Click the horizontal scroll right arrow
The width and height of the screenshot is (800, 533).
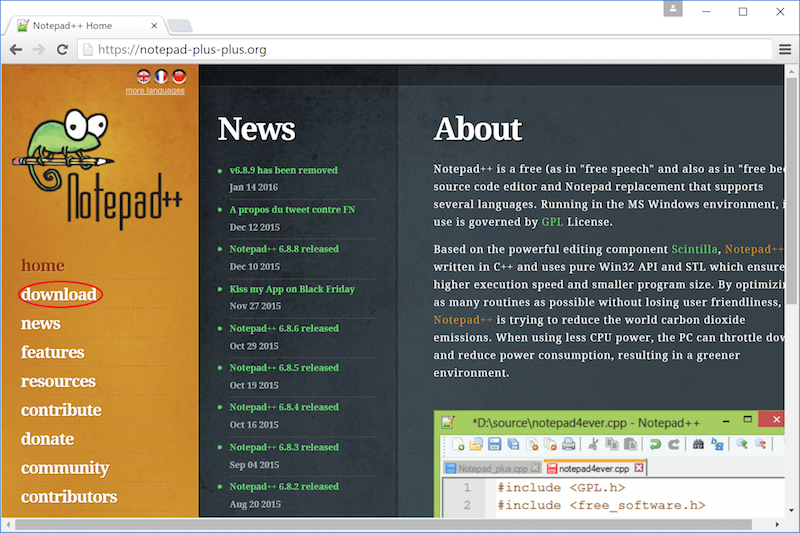(x=777, y=524)
